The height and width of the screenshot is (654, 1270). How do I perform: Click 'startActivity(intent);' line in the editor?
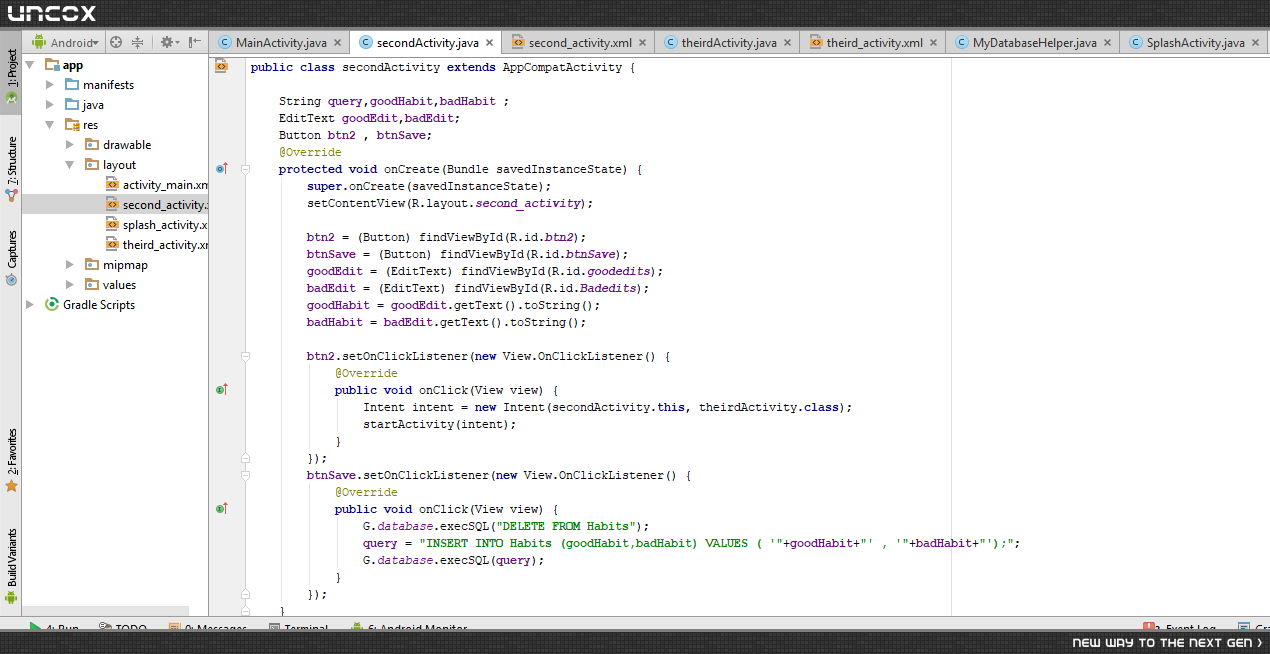point(440,424)
